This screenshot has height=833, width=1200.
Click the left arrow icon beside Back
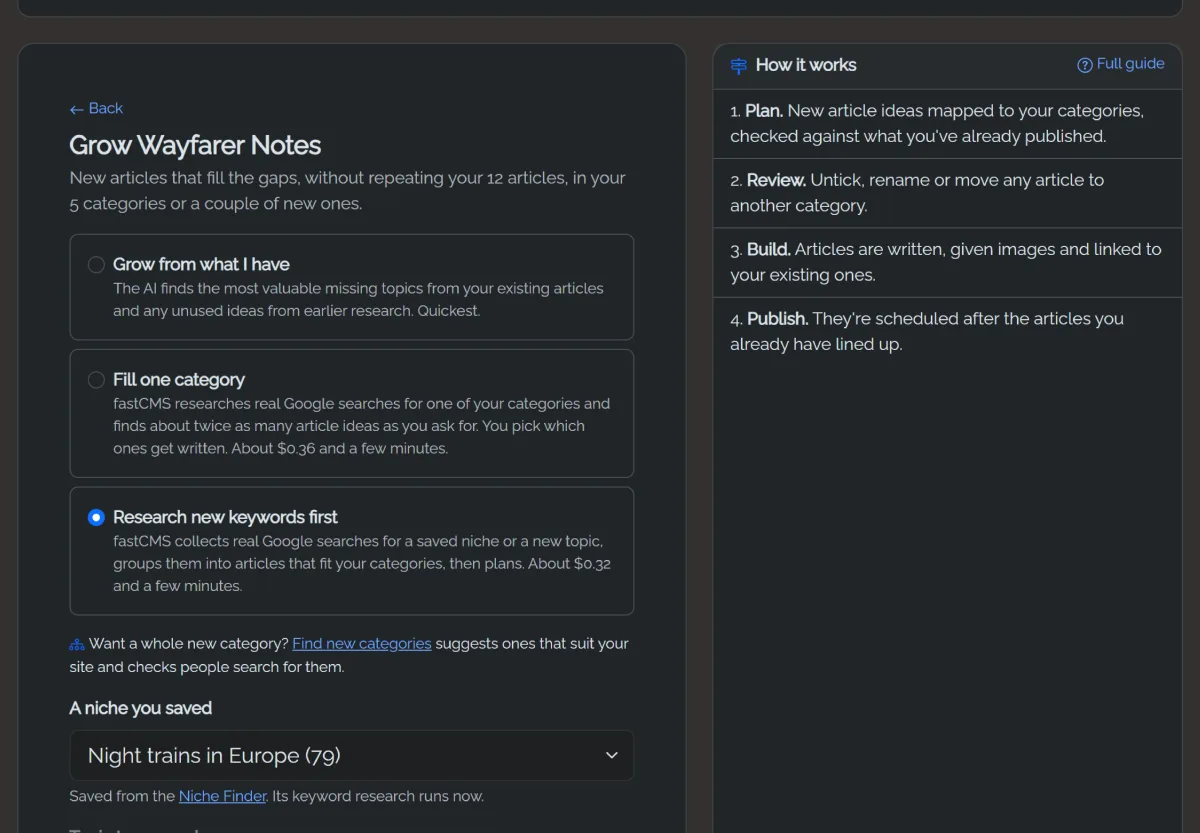(76, 109)
